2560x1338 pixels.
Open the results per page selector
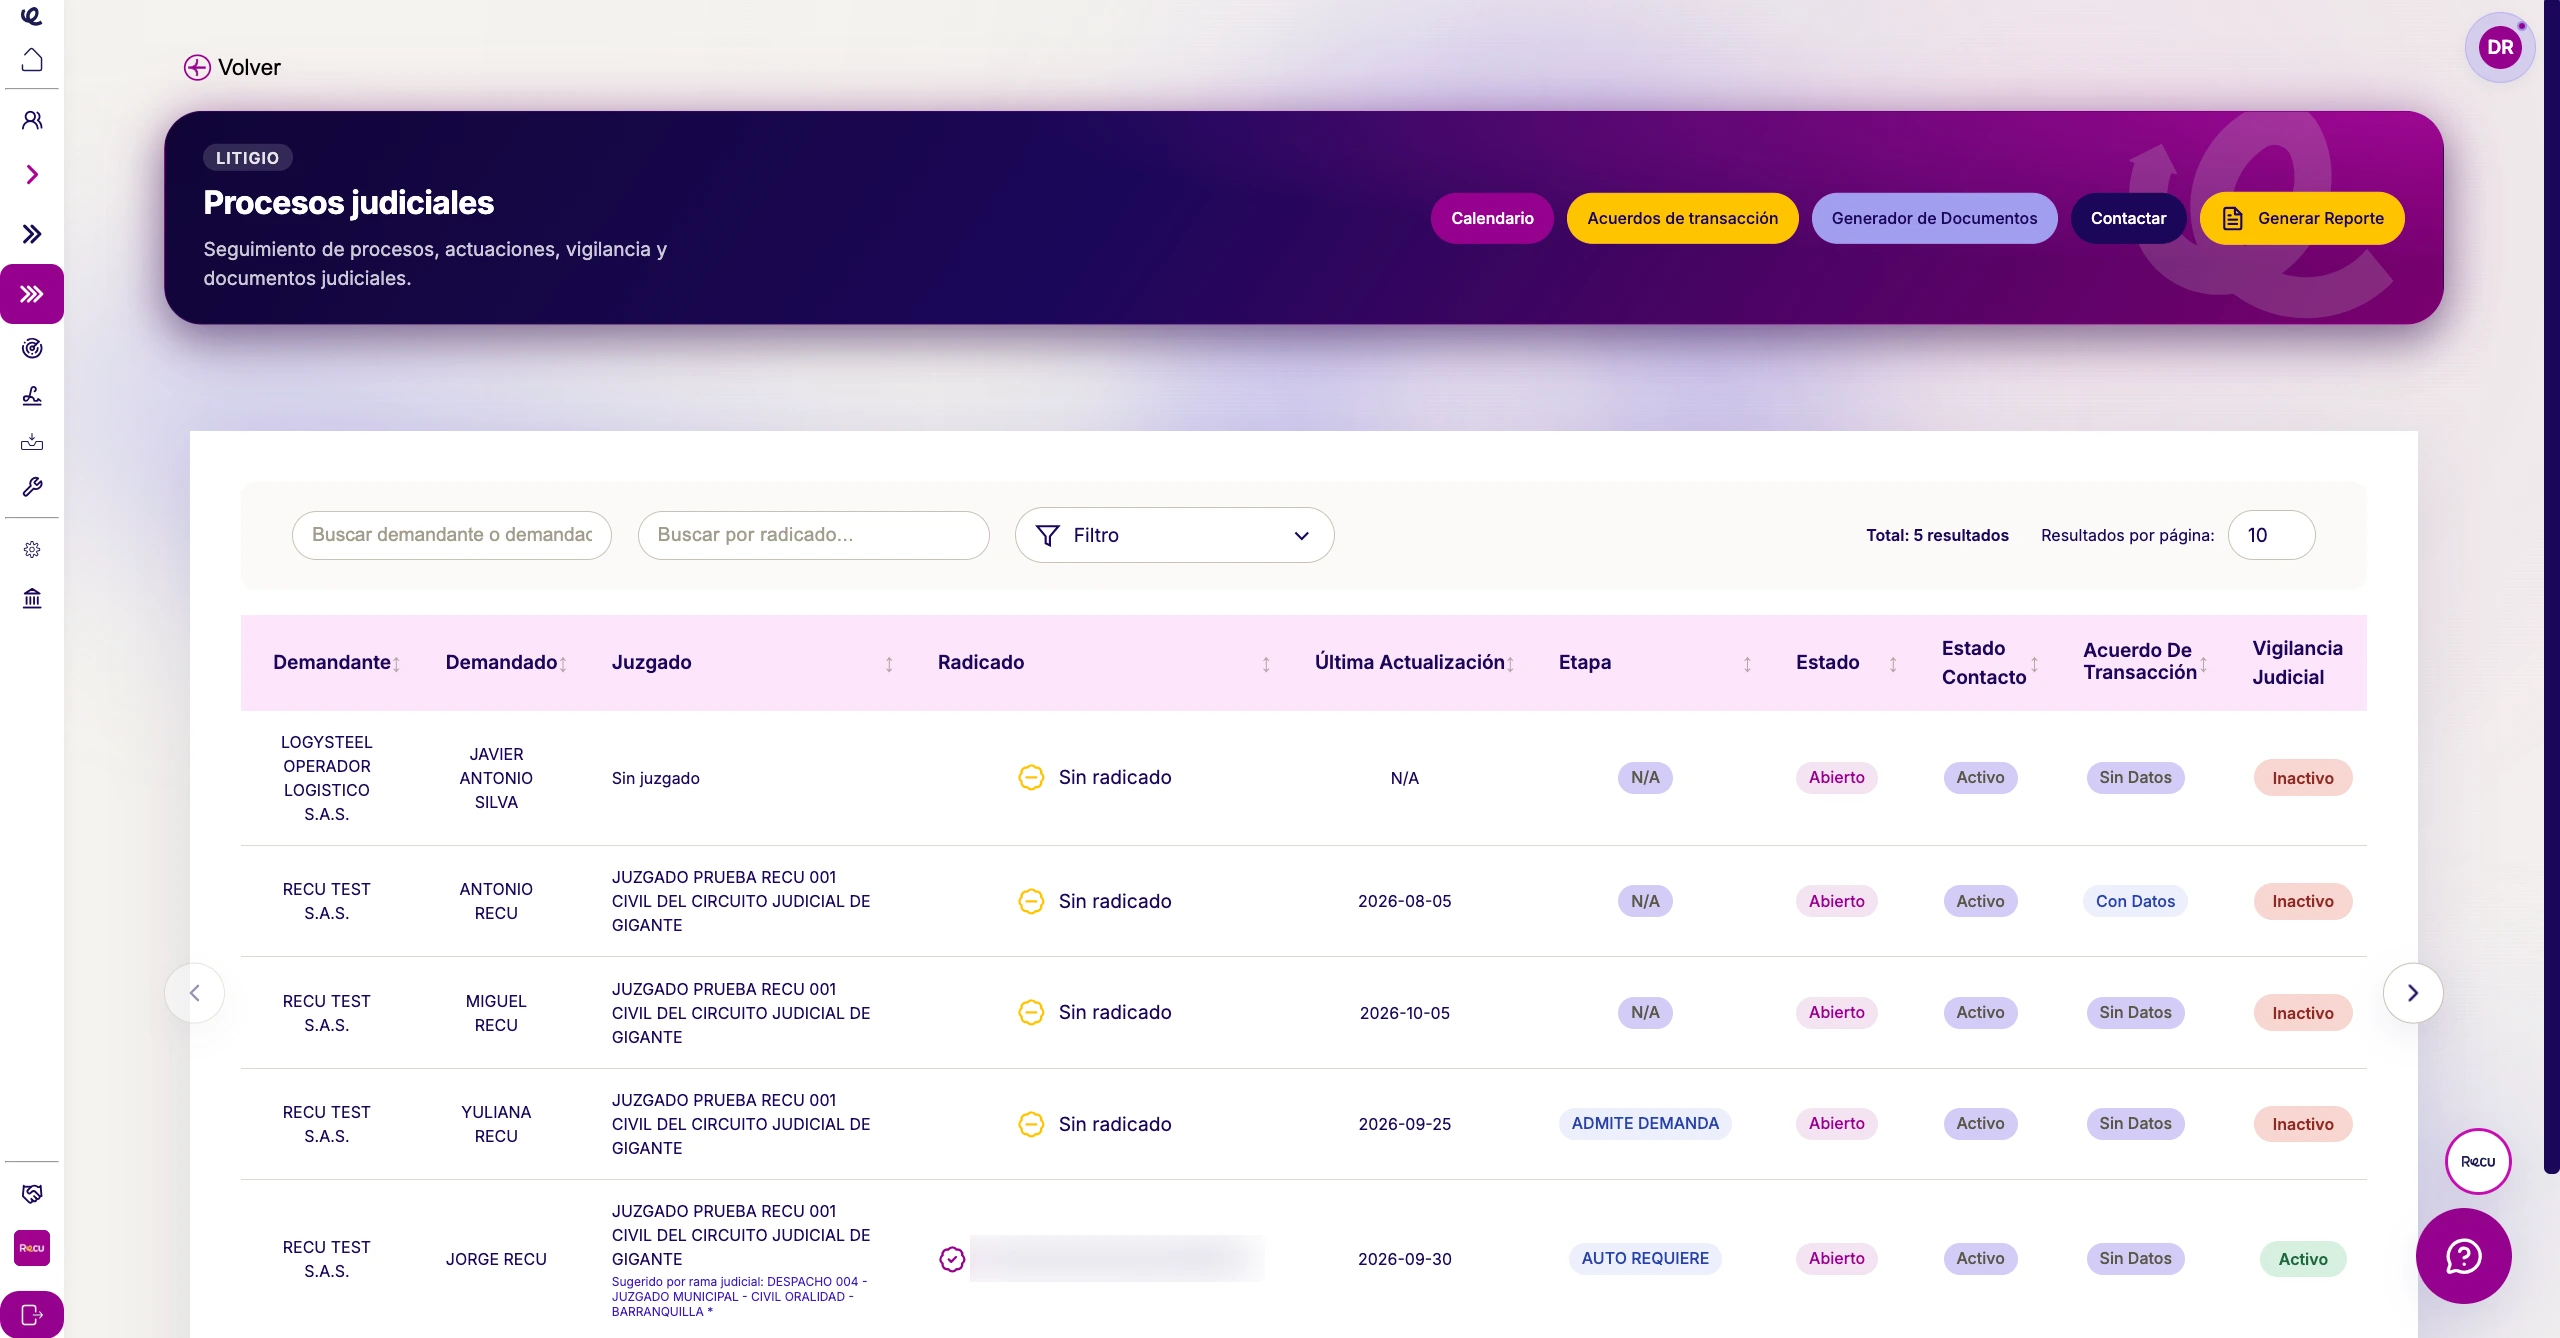(2271, 535)
